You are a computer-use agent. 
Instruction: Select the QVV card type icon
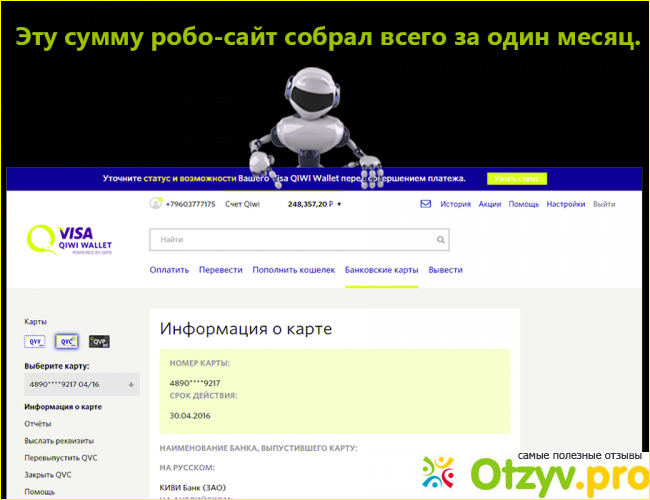[x=35, y=341]
